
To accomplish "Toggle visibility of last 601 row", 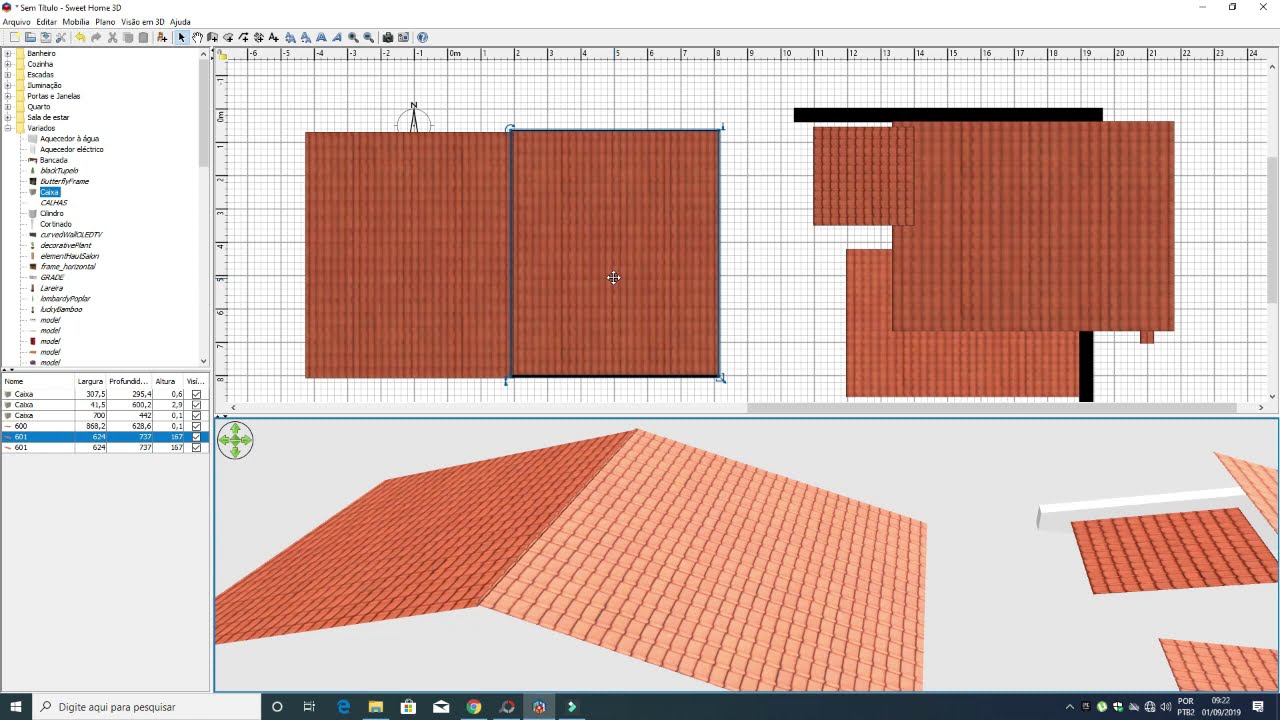I will [196, 447].
